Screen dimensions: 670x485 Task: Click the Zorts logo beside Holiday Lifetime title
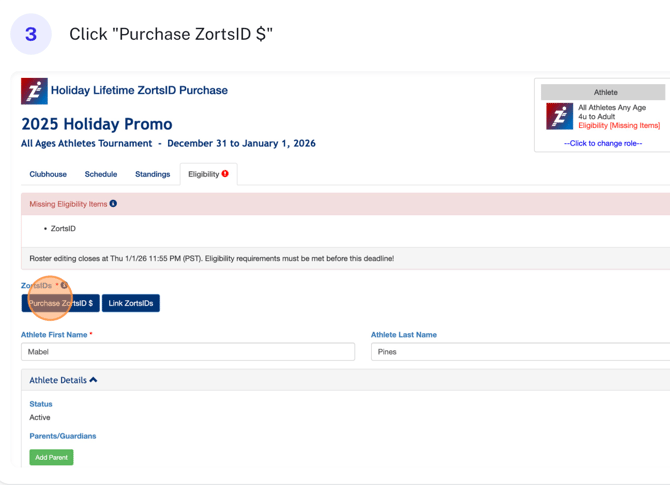[34, 91]
